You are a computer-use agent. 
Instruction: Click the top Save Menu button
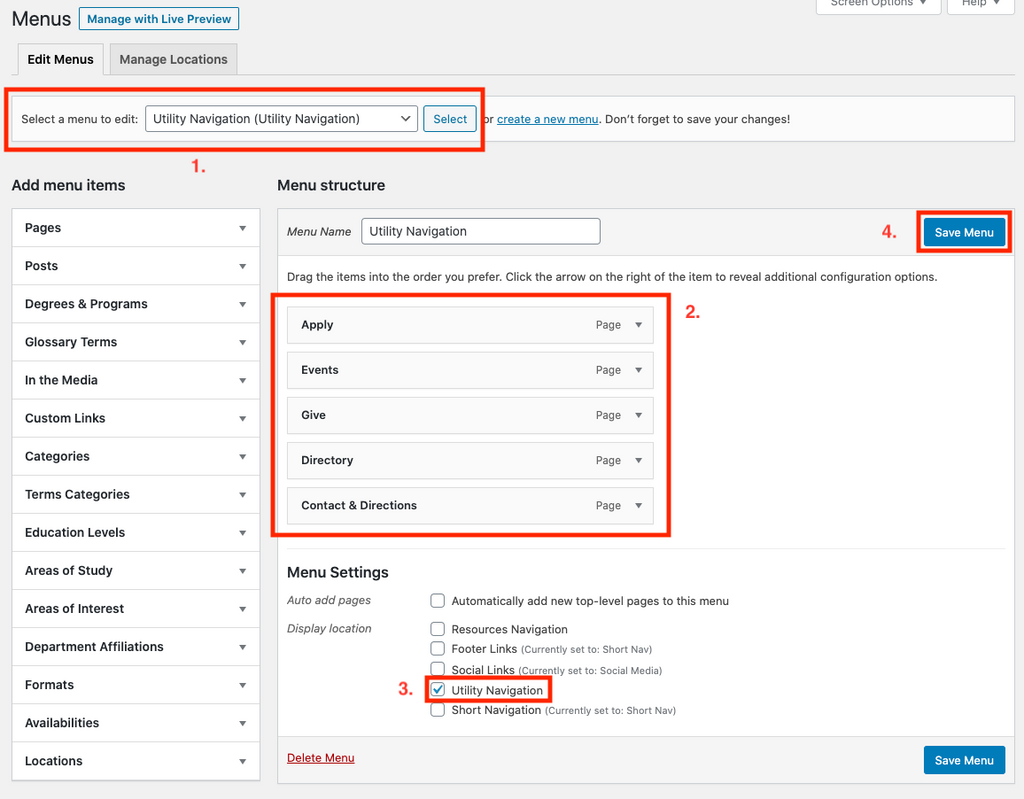(x=963, y=232)
